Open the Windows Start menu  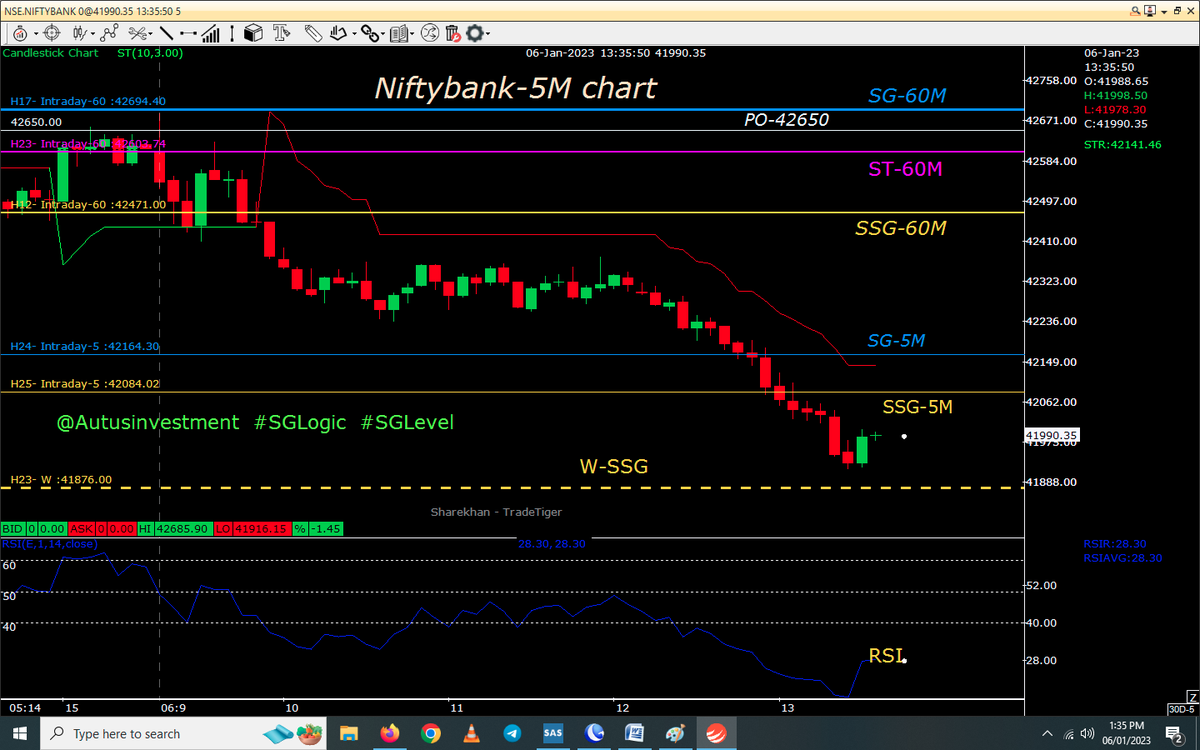coord(19,732)
